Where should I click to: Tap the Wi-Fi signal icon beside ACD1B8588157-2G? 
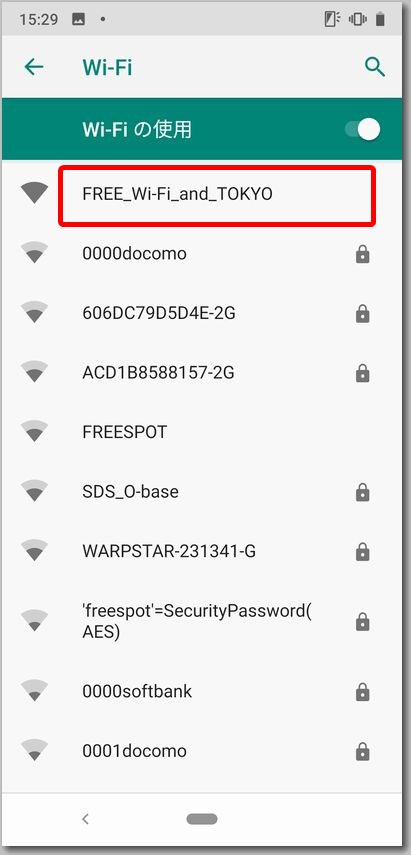point(34,372)
